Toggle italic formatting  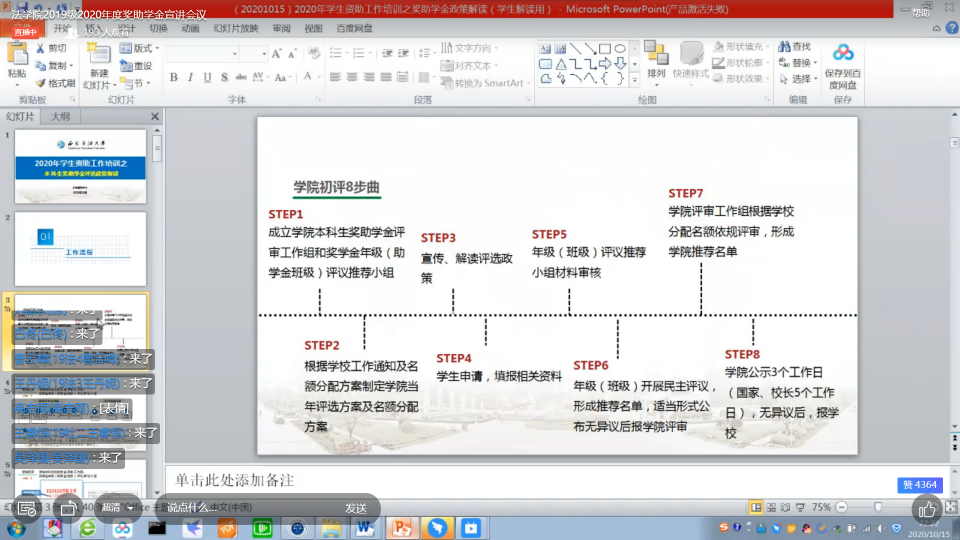pos(190,77)
